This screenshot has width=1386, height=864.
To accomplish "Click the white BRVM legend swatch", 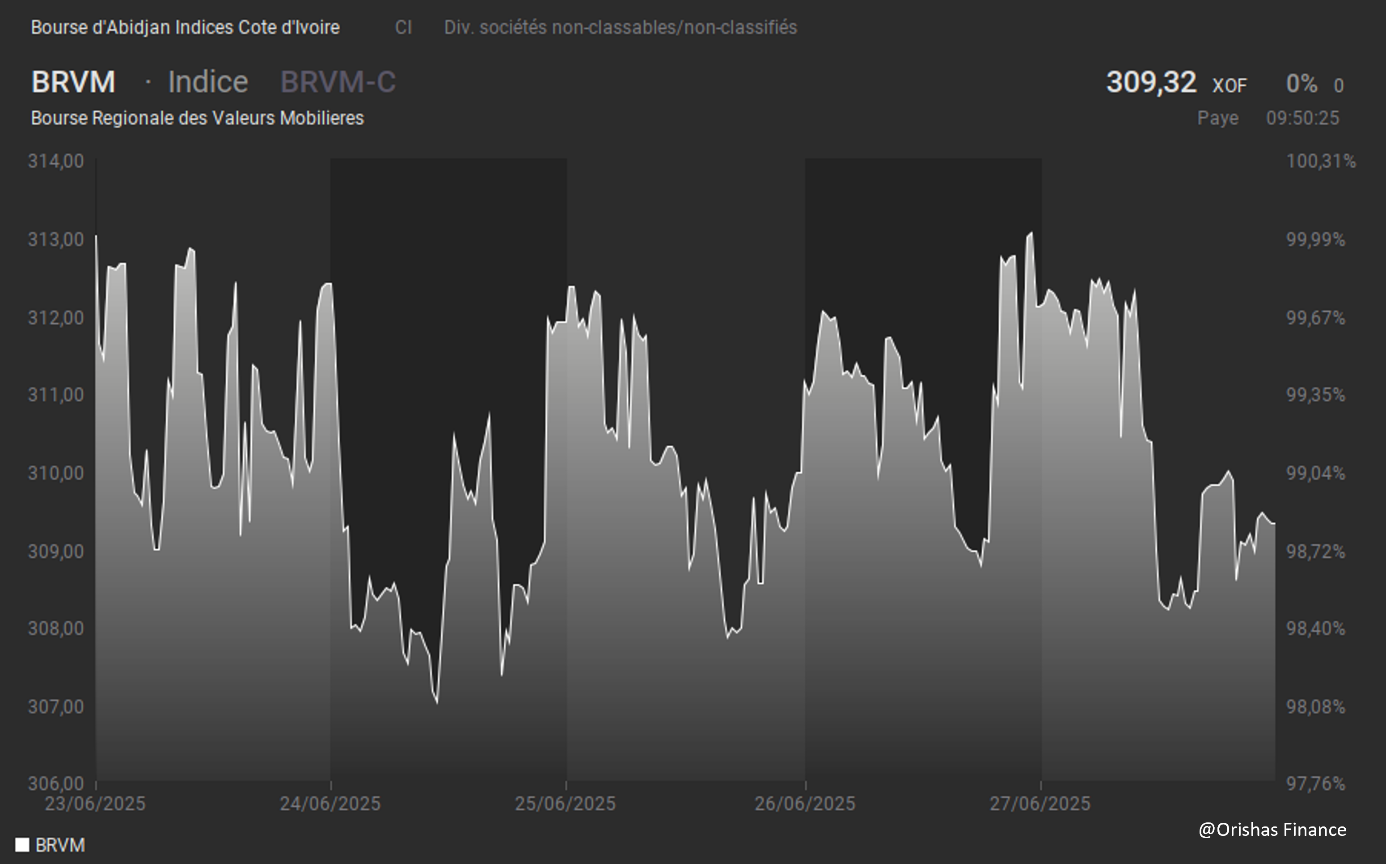I will pyautogui.click(x=22, y=845).
